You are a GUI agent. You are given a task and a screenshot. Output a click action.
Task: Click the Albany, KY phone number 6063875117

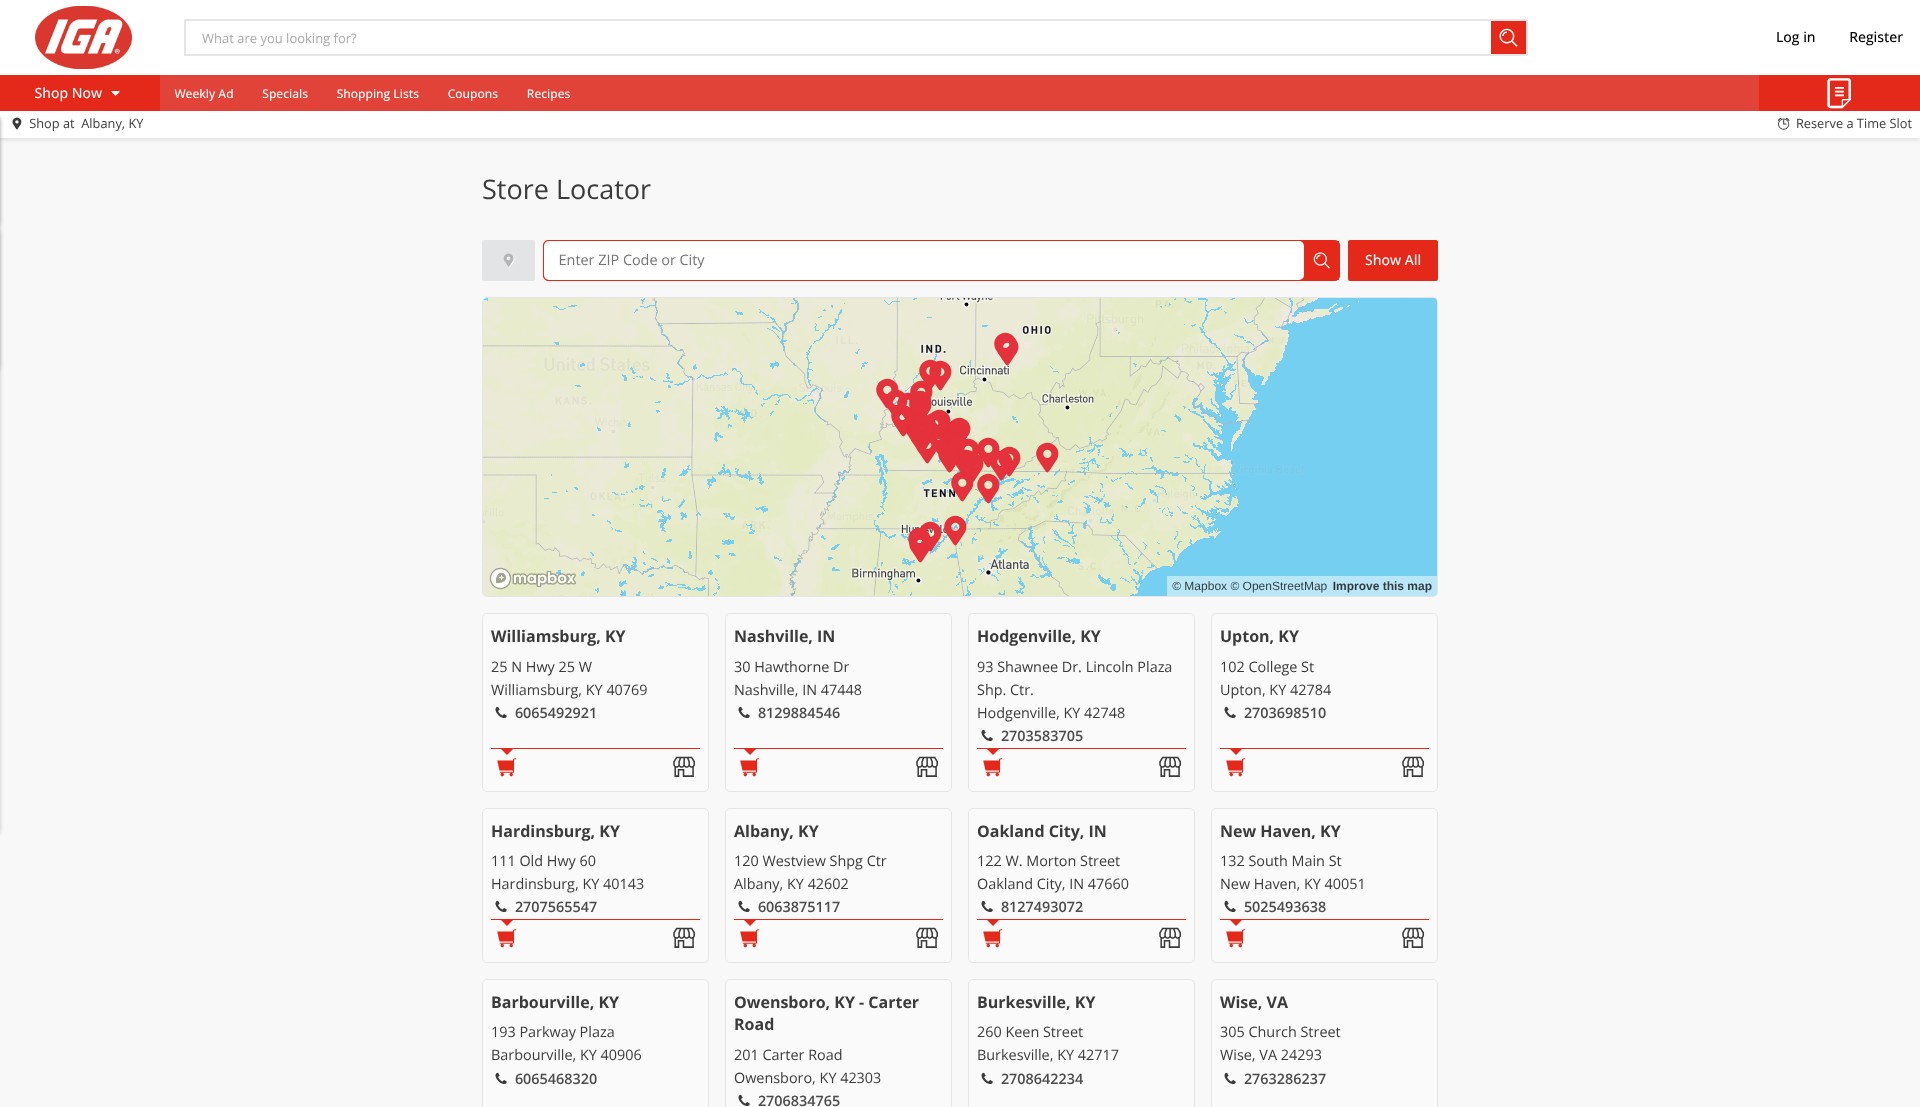coord(798,907)
